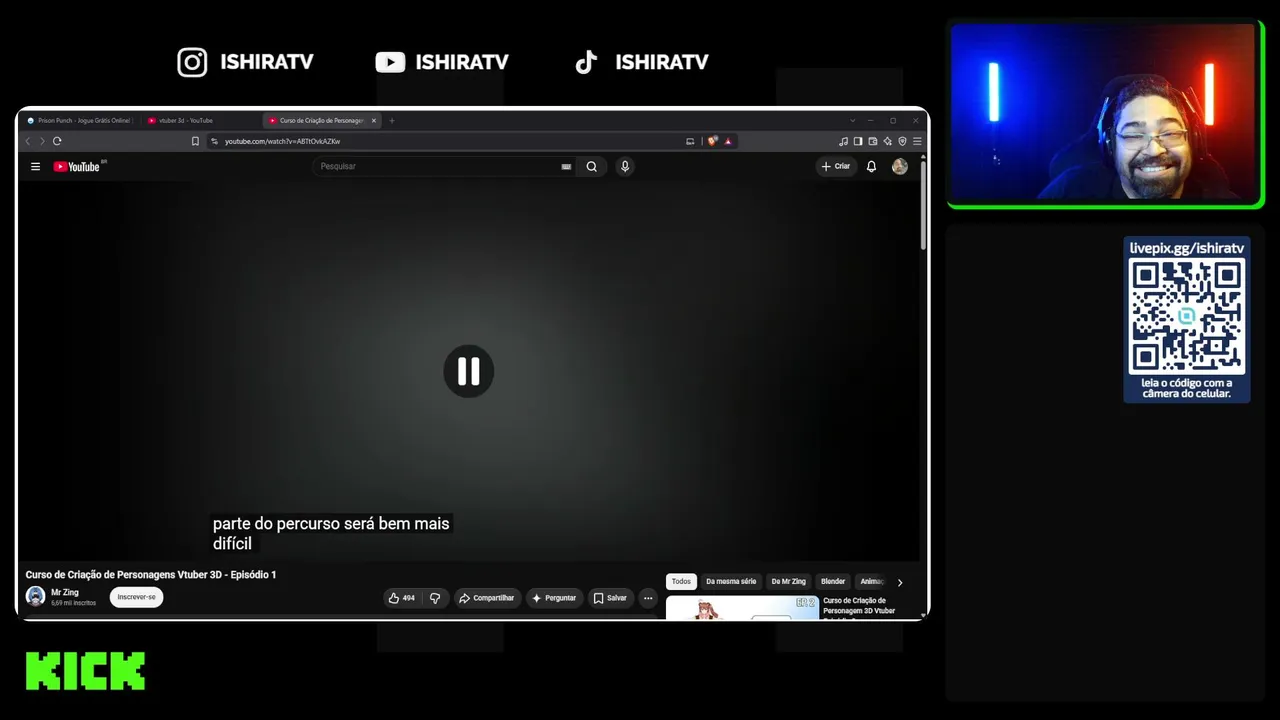Click the Perguntar ask button
This screenshot has height=720, width=1280.
pyautogui.click(x=555, y=598)
